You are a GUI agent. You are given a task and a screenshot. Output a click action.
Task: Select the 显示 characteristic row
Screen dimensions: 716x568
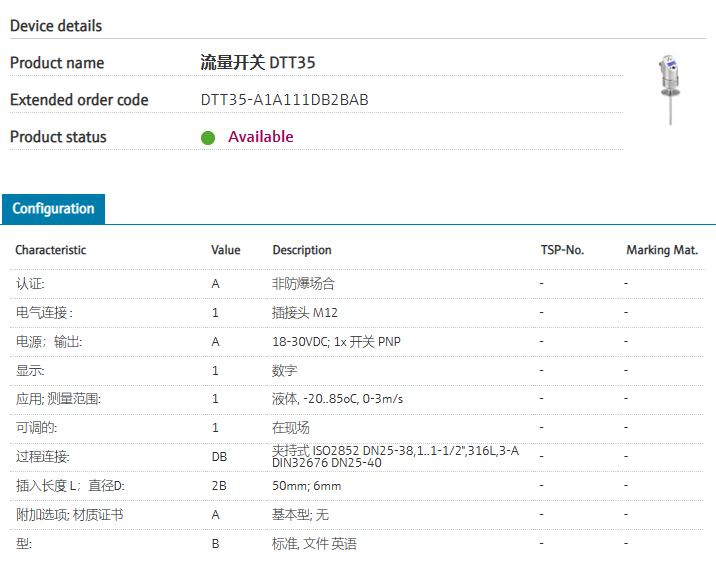30,371
